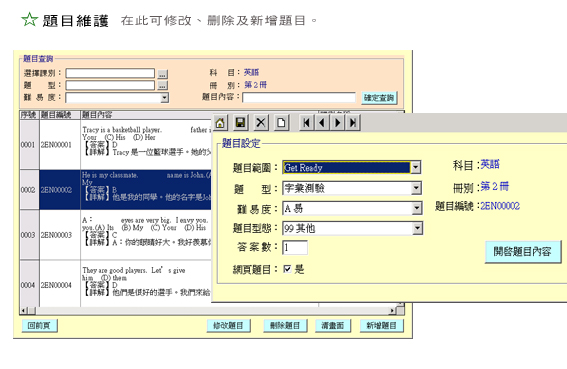Click the 題目內容 column header
This screenshot has width=567, height=369.
[146, 115]
